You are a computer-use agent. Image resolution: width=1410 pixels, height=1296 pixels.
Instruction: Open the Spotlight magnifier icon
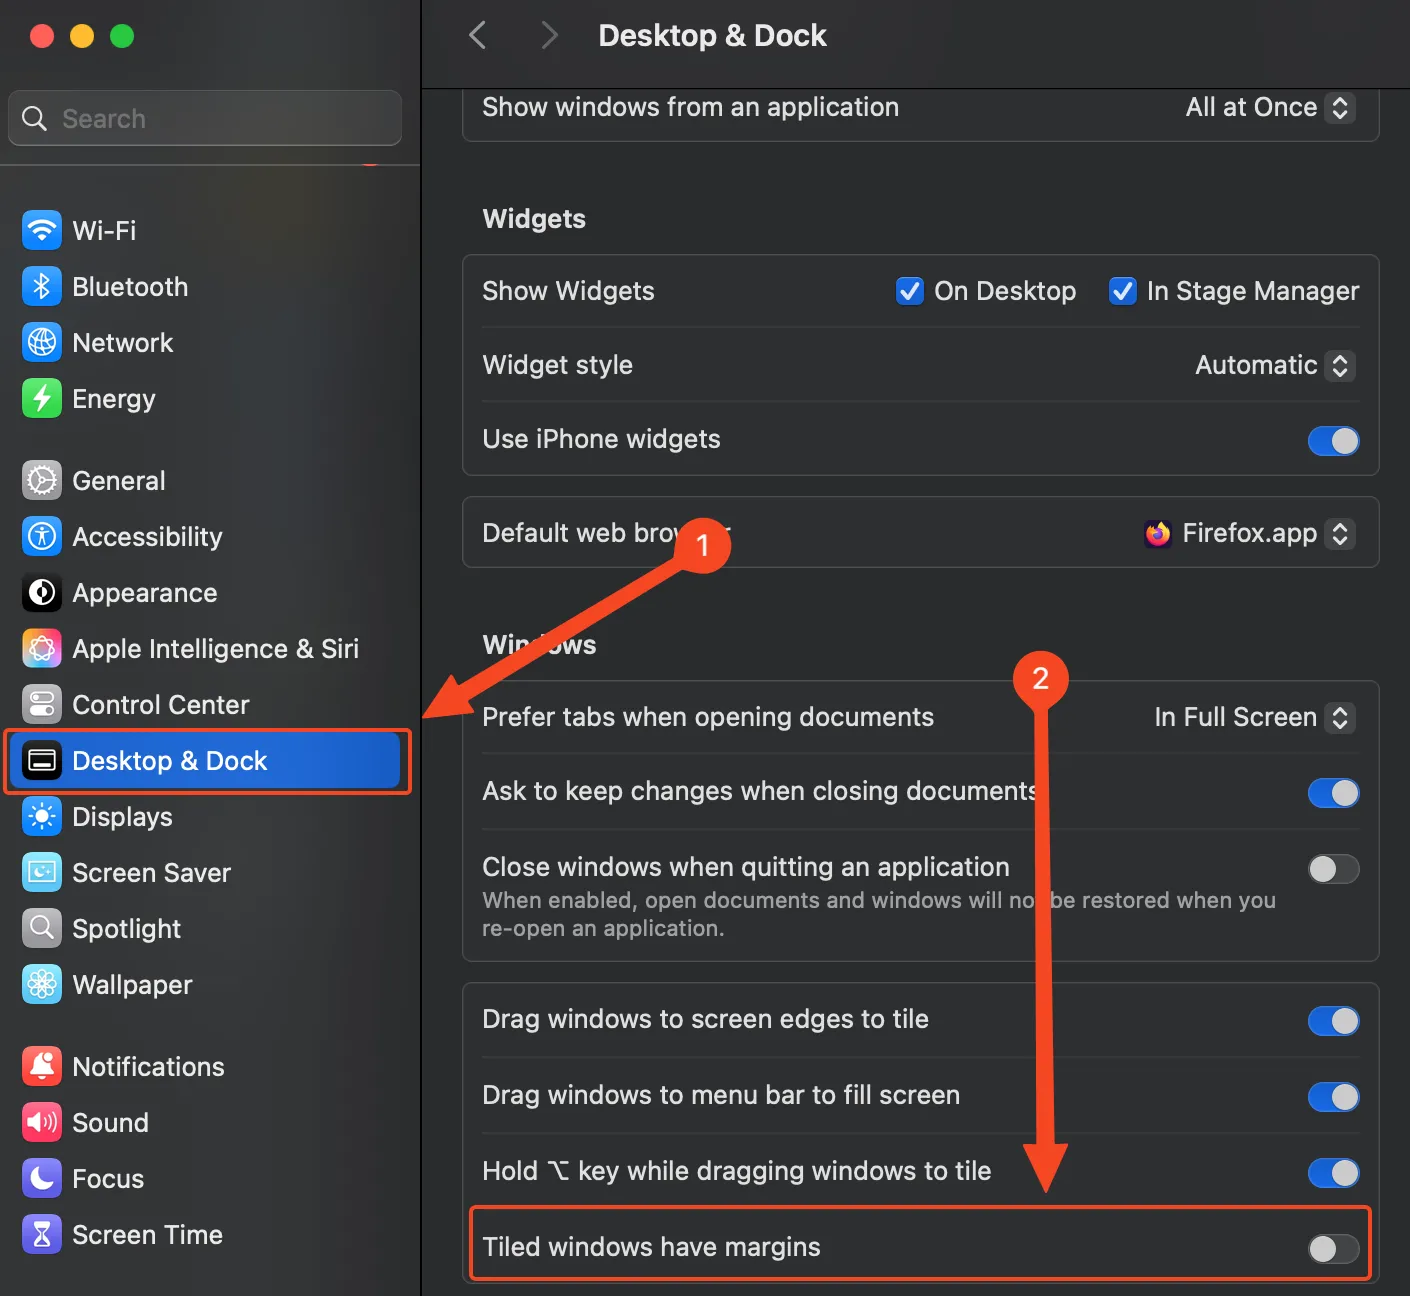[x=42, y=929]
